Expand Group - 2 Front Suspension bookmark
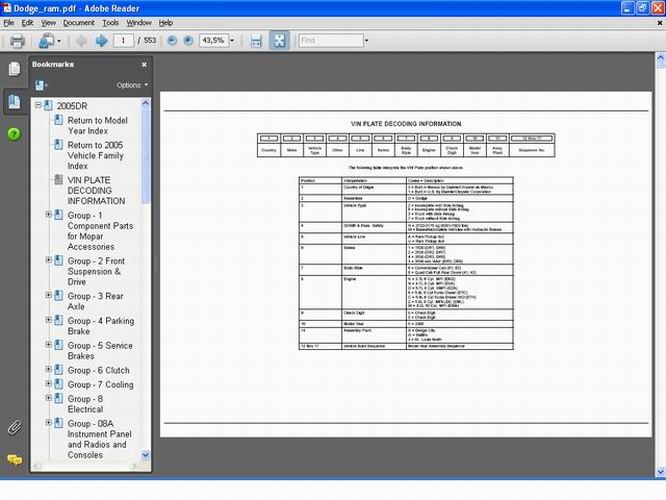 (48, 260)
